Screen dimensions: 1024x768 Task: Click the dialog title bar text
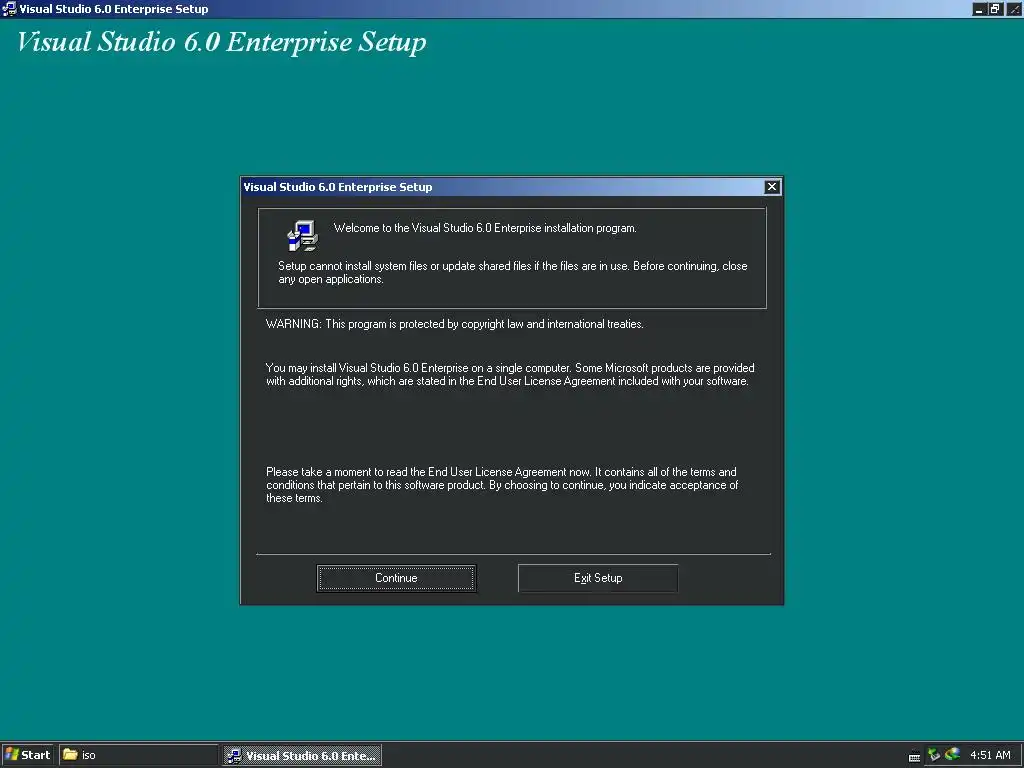338,187
